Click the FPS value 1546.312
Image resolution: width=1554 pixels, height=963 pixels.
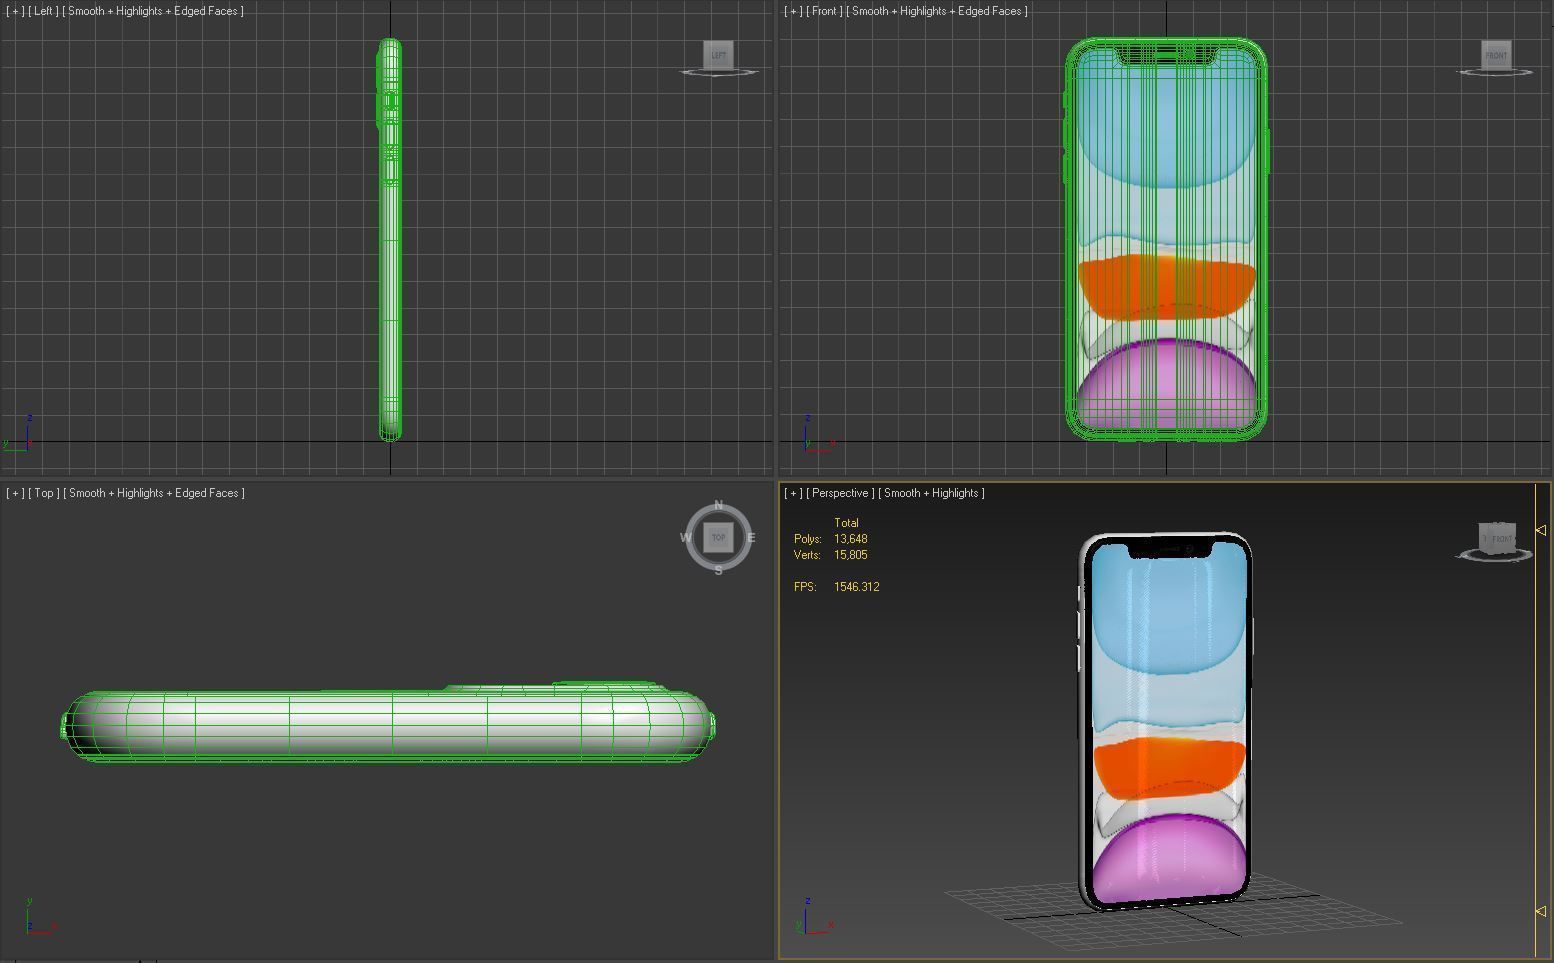pos(856,587)
